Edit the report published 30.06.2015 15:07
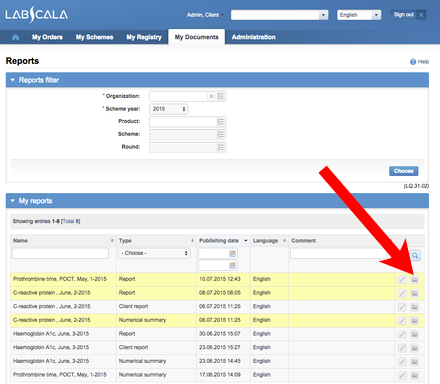 402,334
